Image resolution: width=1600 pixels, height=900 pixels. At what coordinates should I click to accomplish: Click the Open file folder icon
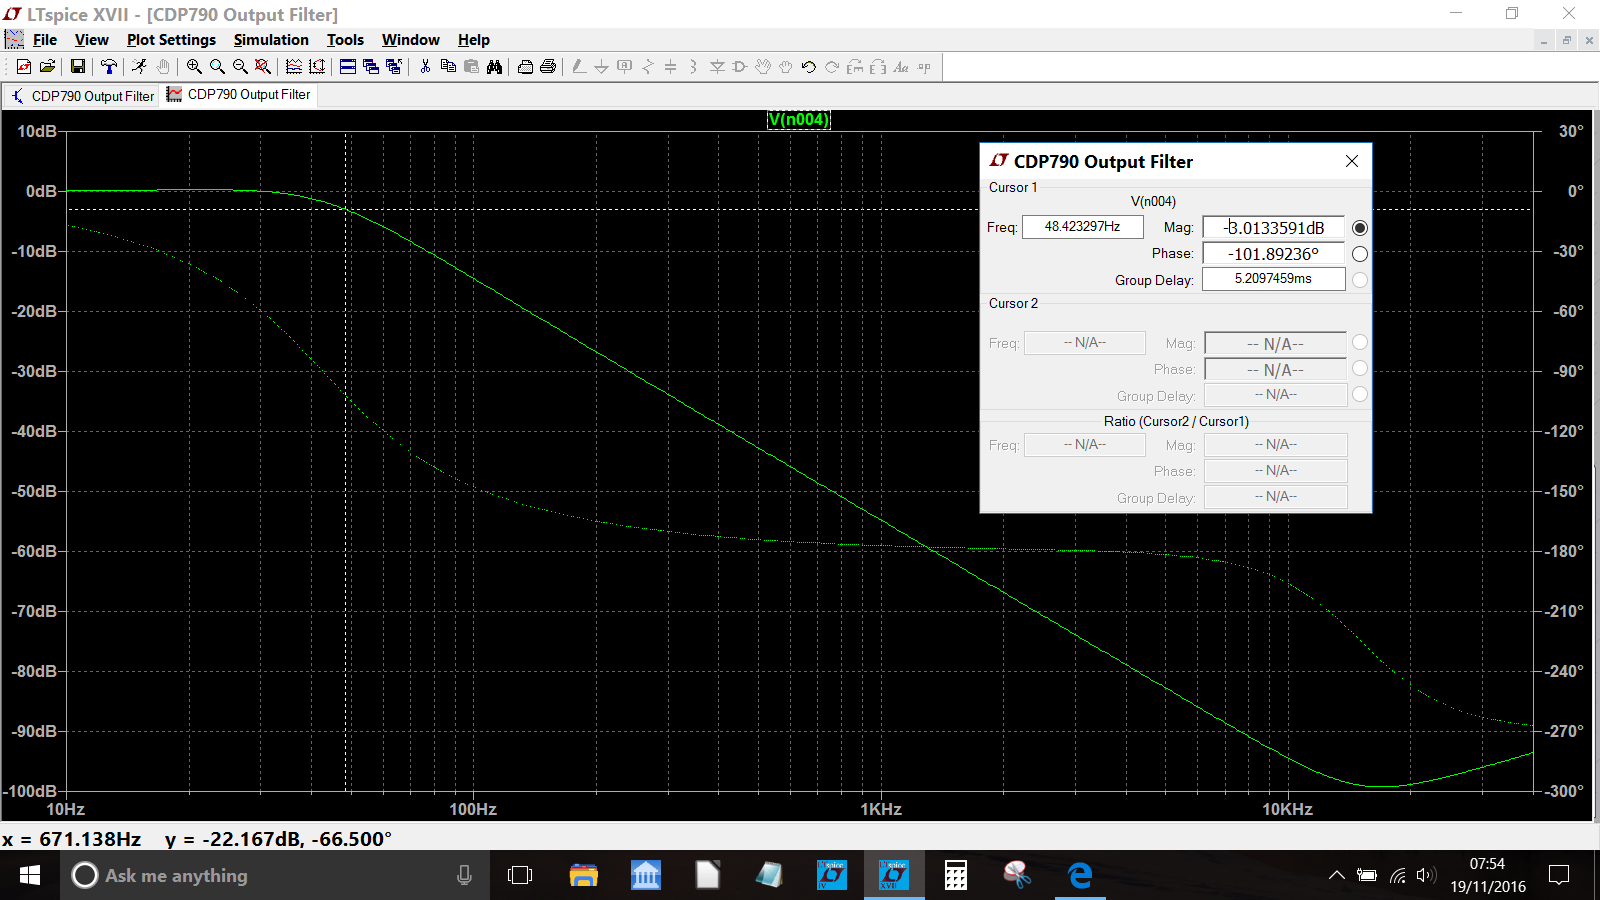tap(47, 67)
